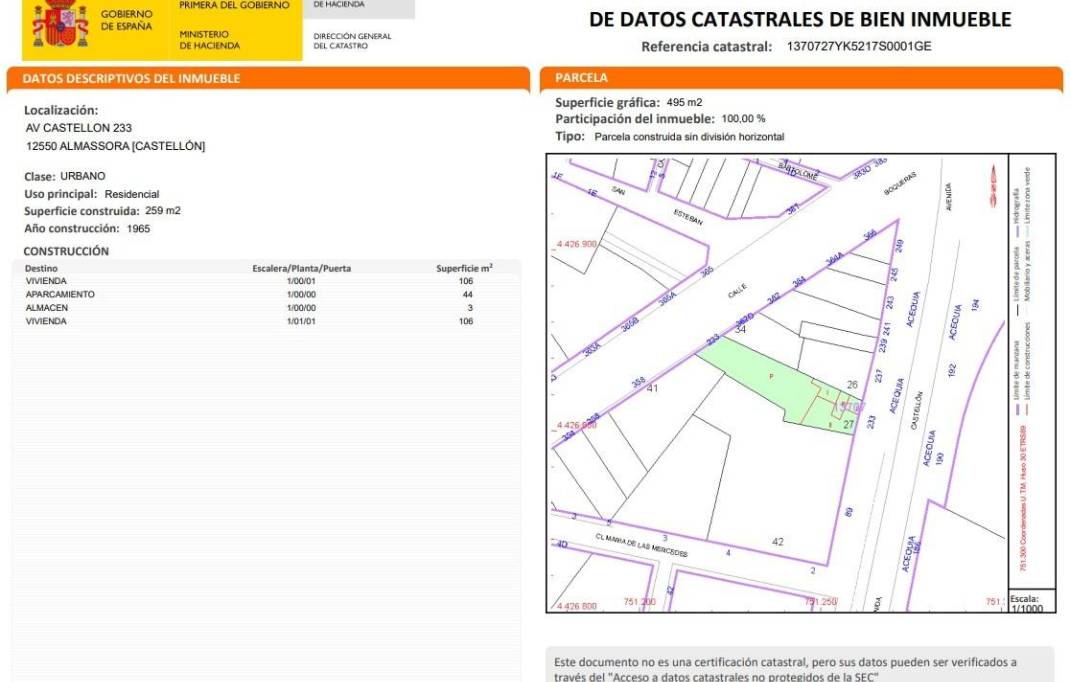Click the Ministerio de Hacienda yellow label
The height and width of the screenshot is (682, 1070).
pos(210,40)
